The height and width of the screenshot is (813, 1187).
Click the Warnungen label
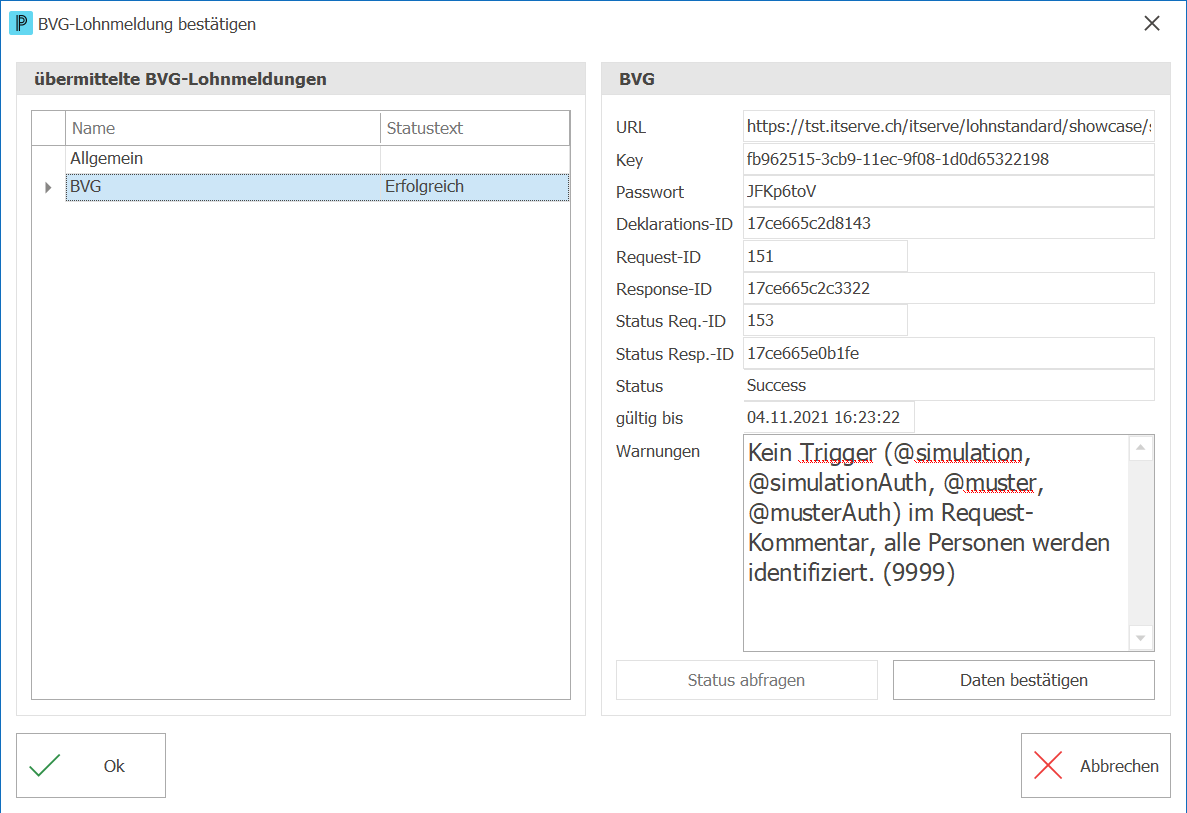(658, 451)
